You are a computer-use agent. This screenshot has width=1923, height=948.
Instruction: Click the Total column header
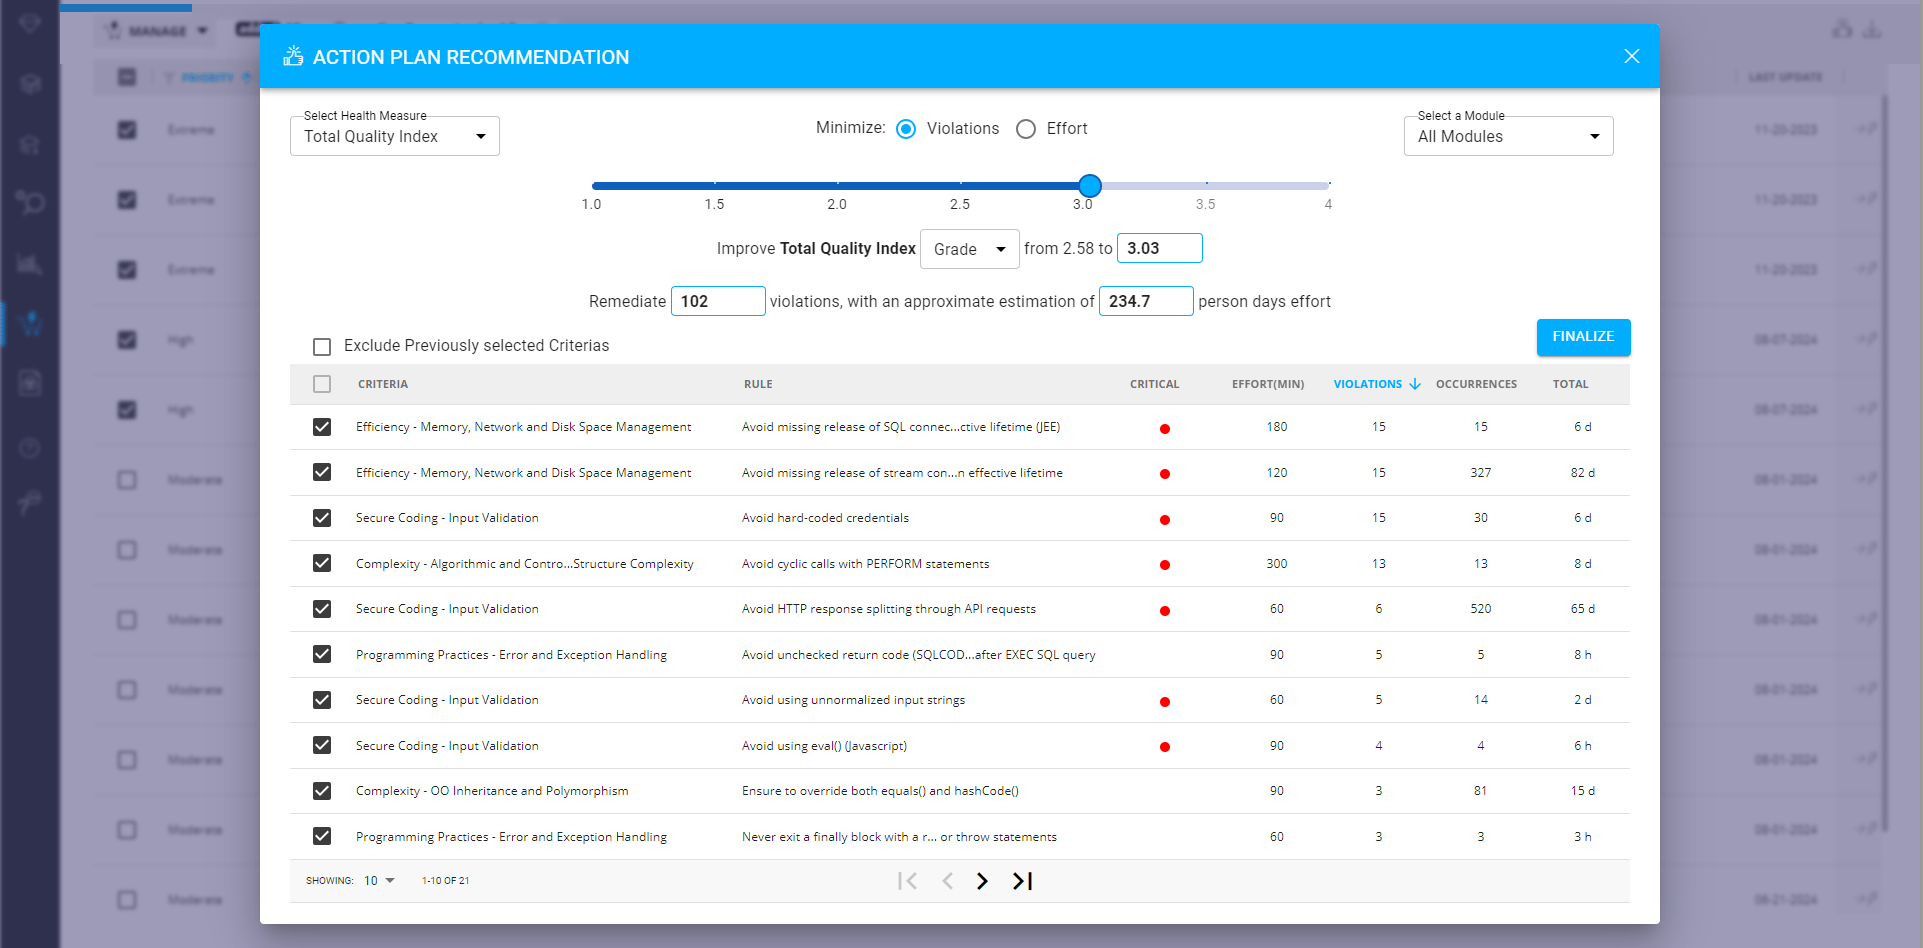pos(1570,384)
